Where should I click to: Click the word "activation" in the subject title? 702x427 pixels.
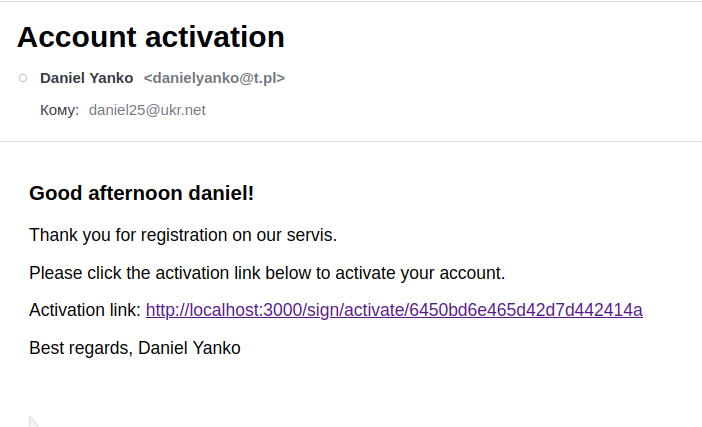(x=216, y=37)
